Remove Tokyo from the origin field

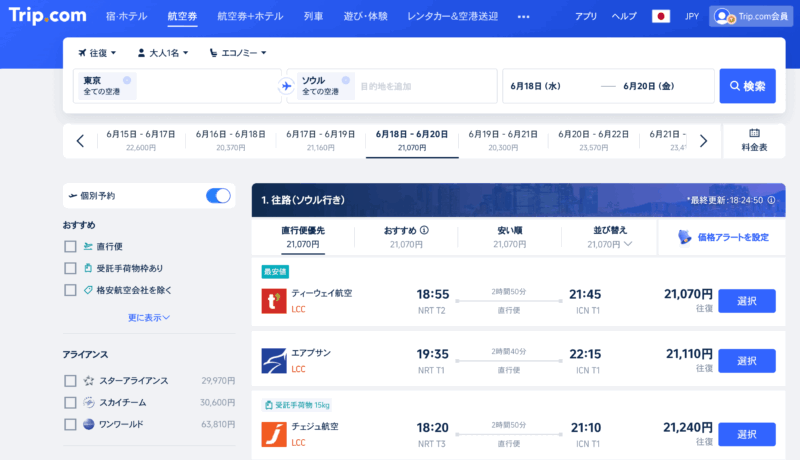(x=127, y=80)
